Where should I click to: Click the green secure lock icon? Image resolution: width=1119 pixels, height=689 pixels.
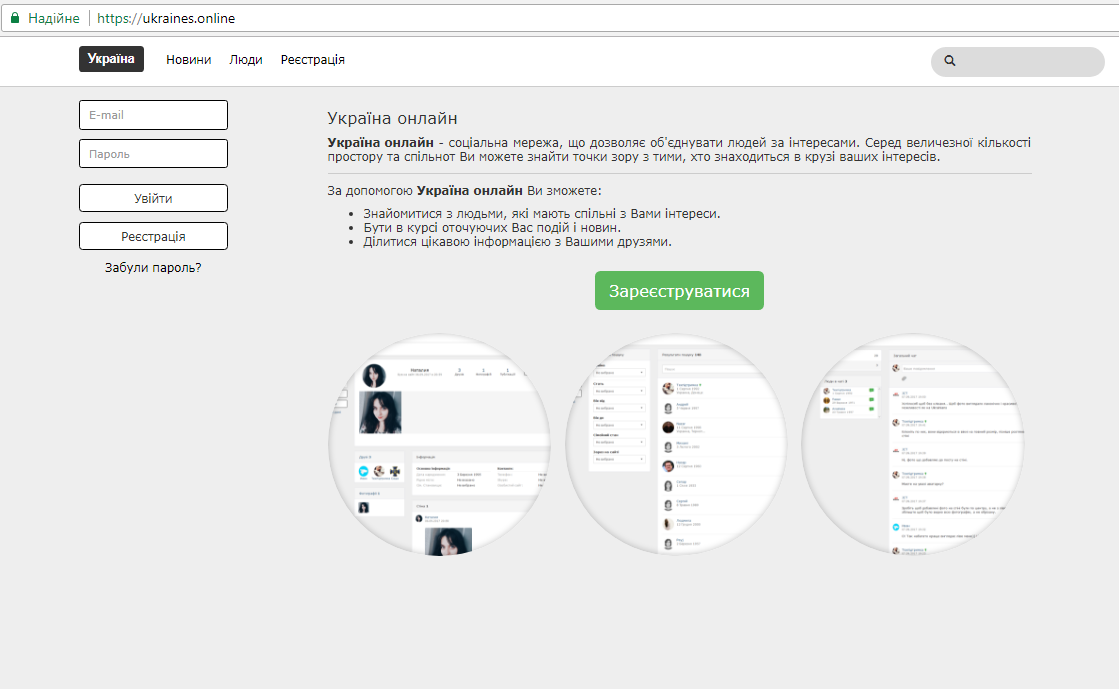[14, 18]
